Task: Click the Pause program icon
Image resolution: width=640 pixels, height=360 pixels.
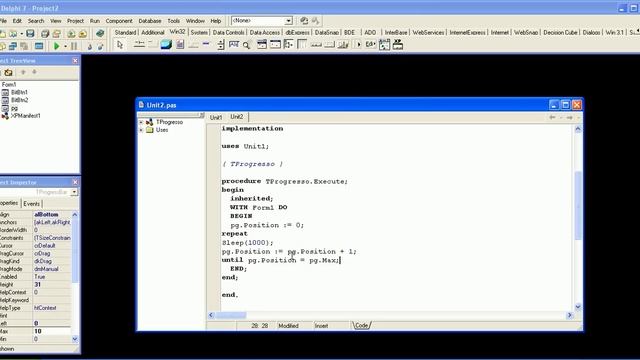Action: (74, 46)
